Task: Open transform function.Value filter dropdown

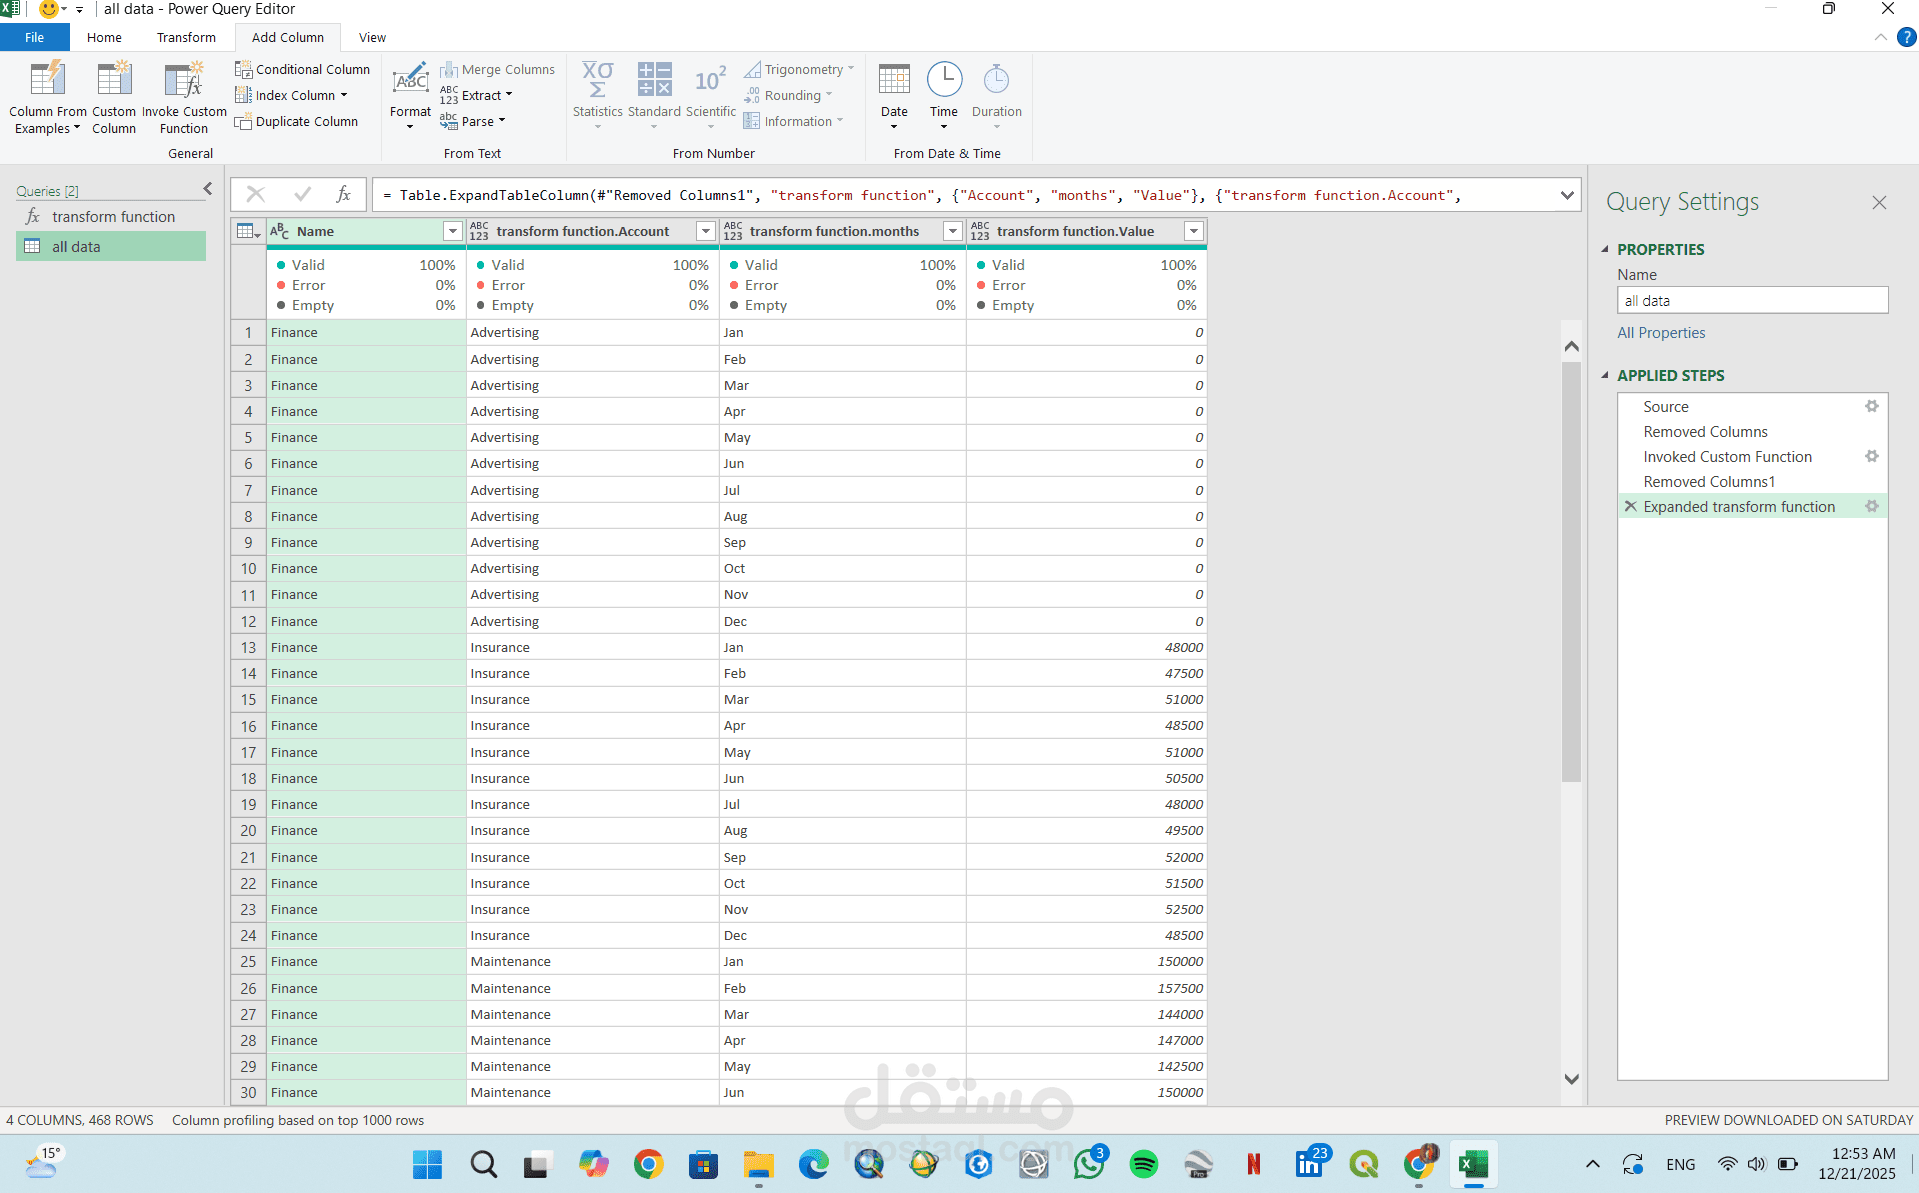Action: coord(1194,231)
